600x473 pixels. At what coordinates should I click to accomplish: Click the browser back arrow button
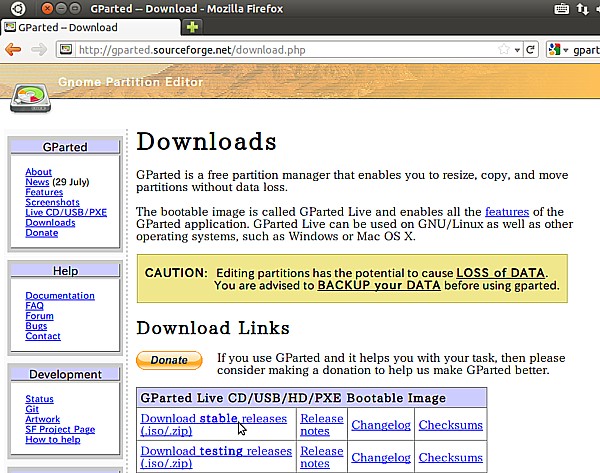pyautogui.click(x=13, y=49)
